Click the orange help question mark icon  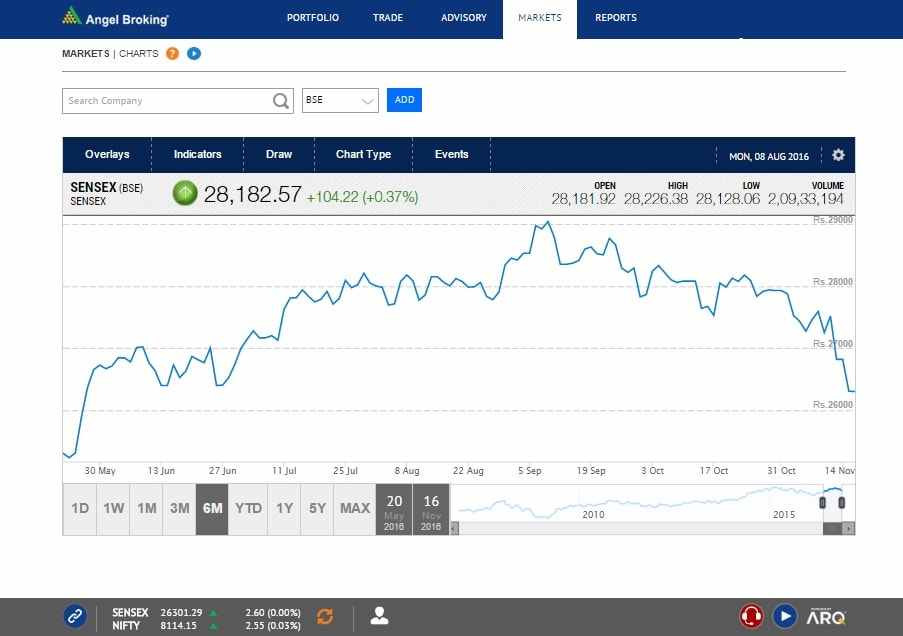[173, 54]
